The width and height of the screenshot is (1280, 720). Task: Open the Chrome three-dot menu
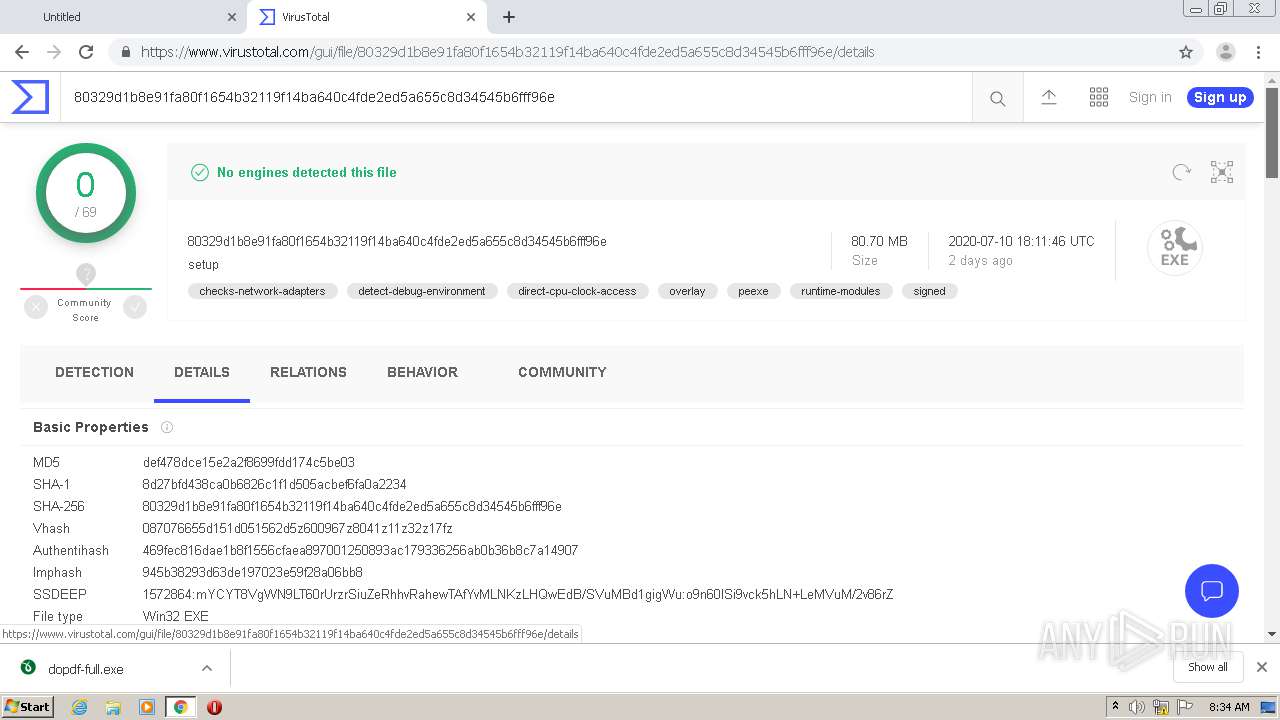tap(1259, 52)
